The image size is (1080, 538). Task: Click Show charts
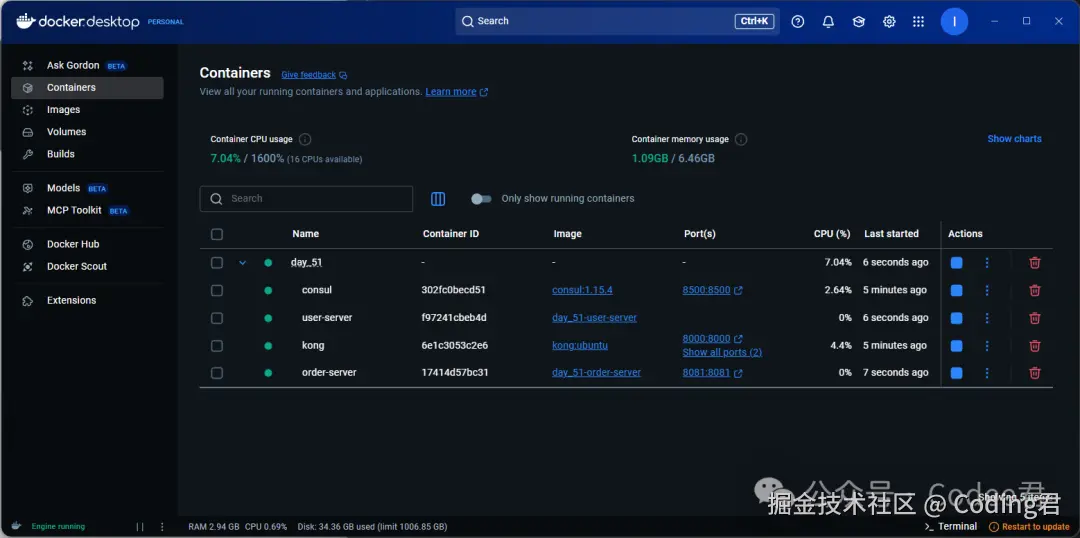(x=1015, y=138)
